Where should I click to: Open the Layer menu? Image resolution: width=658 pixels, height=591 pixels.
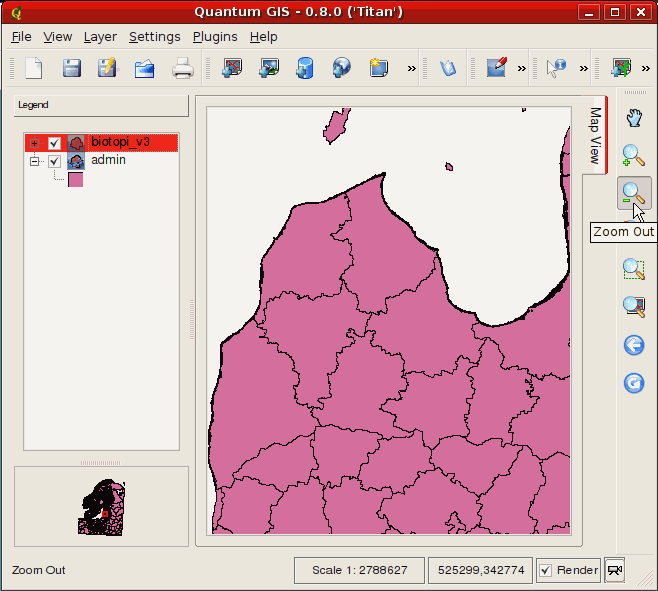[x=100, y=37]
